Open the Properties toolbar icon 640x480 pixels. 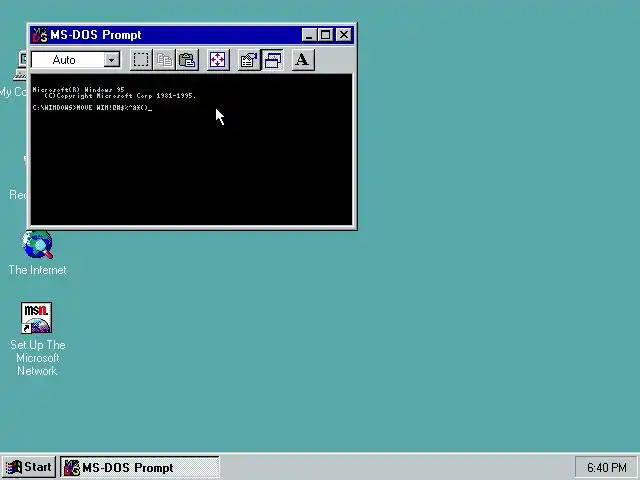click(x=249, y=60)
